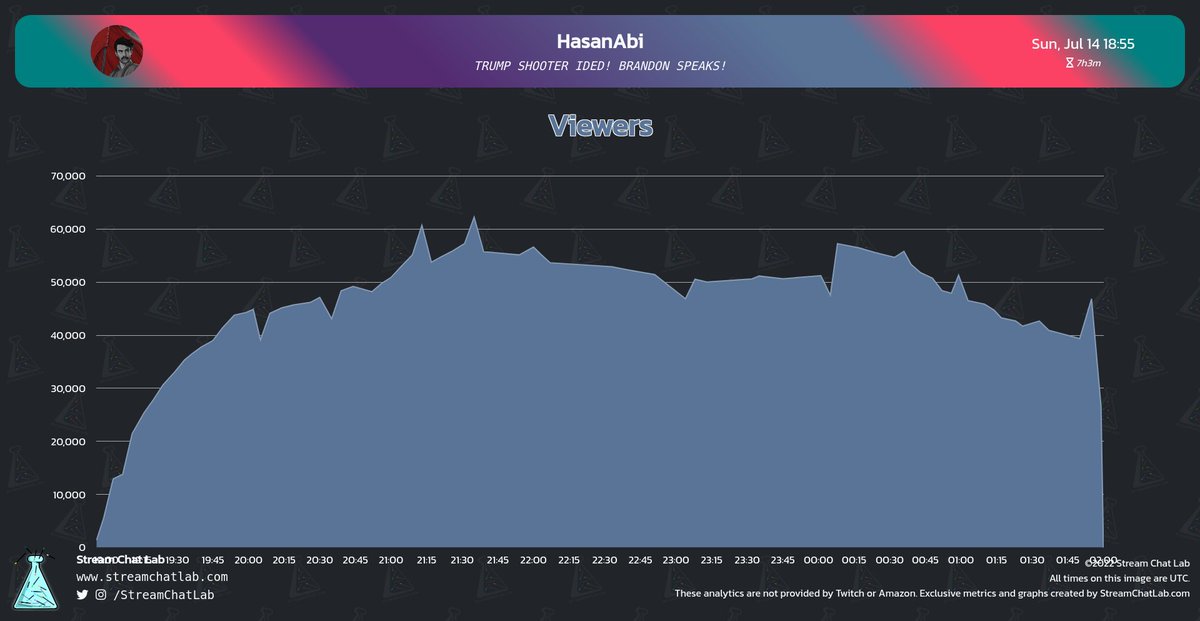Click the 23:00 time axis label
The width and height of the screenshot is (1200, 621).
coord(676,560)
